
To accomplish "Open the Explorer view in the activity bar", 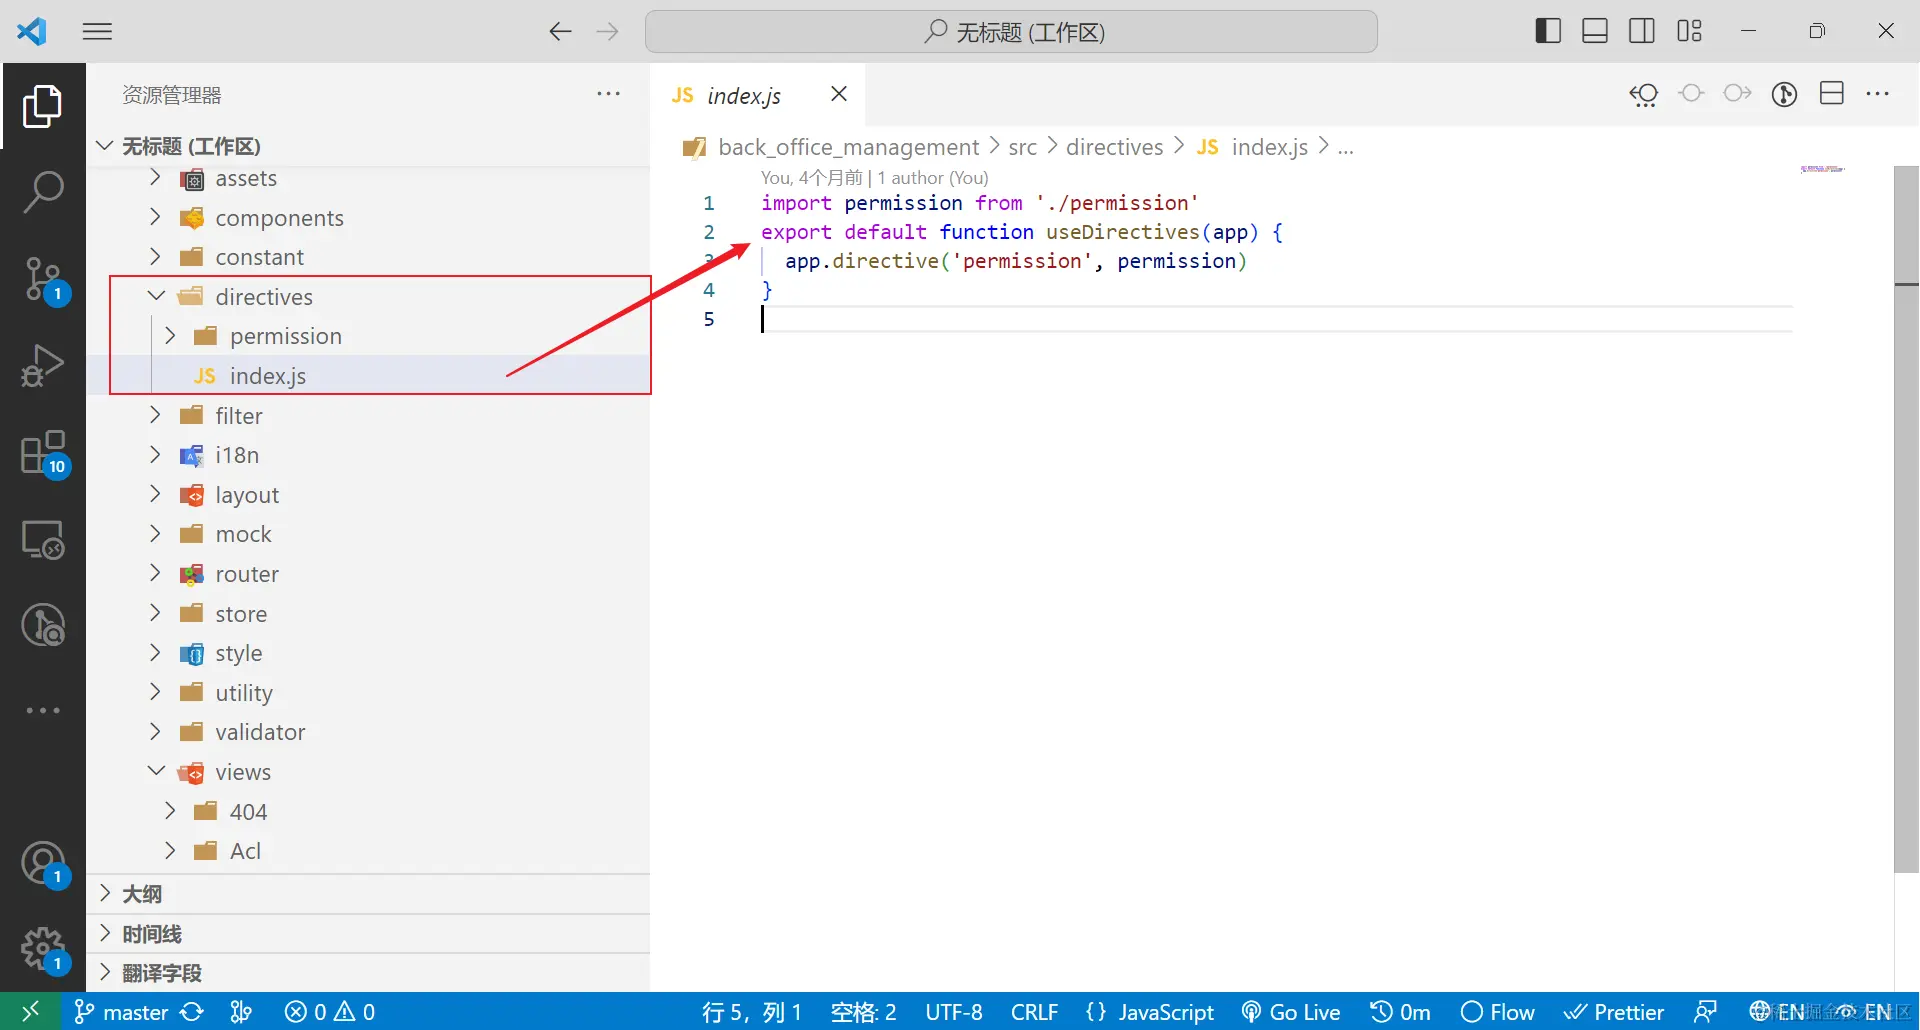I will (x=43, y=106).
